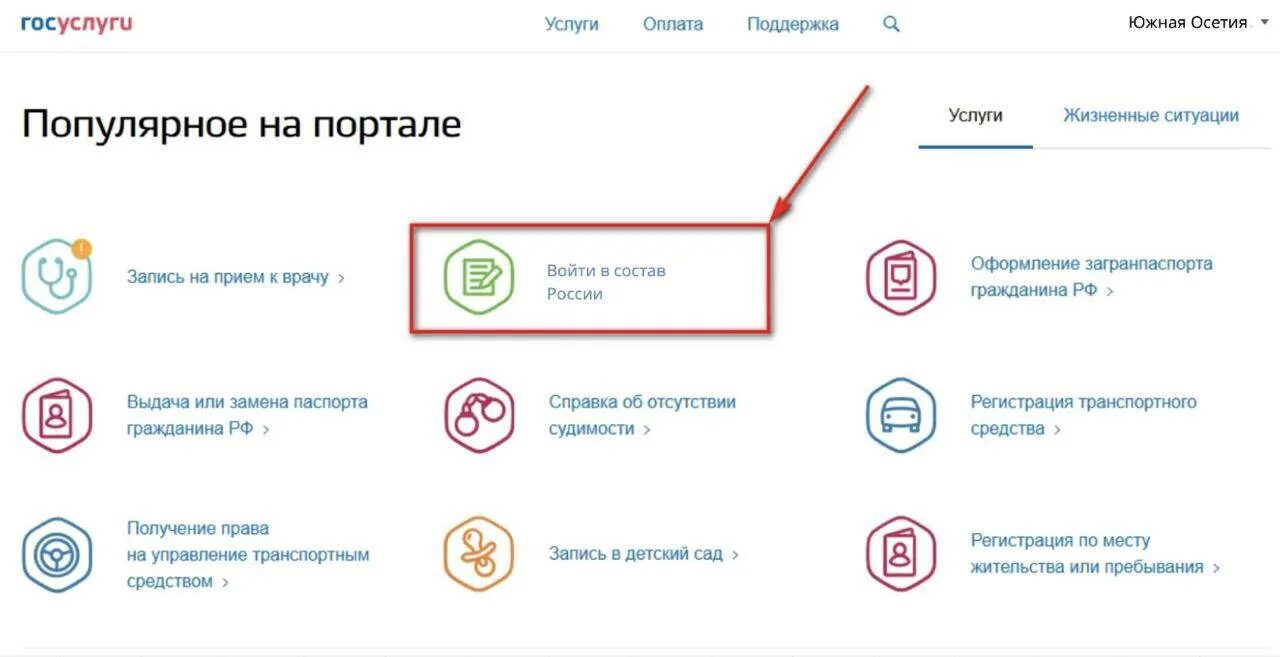The width and height of the screenshot is (1280, 657).
Task: Open the Оплата menu item
Action: click(x=673, y=24)
